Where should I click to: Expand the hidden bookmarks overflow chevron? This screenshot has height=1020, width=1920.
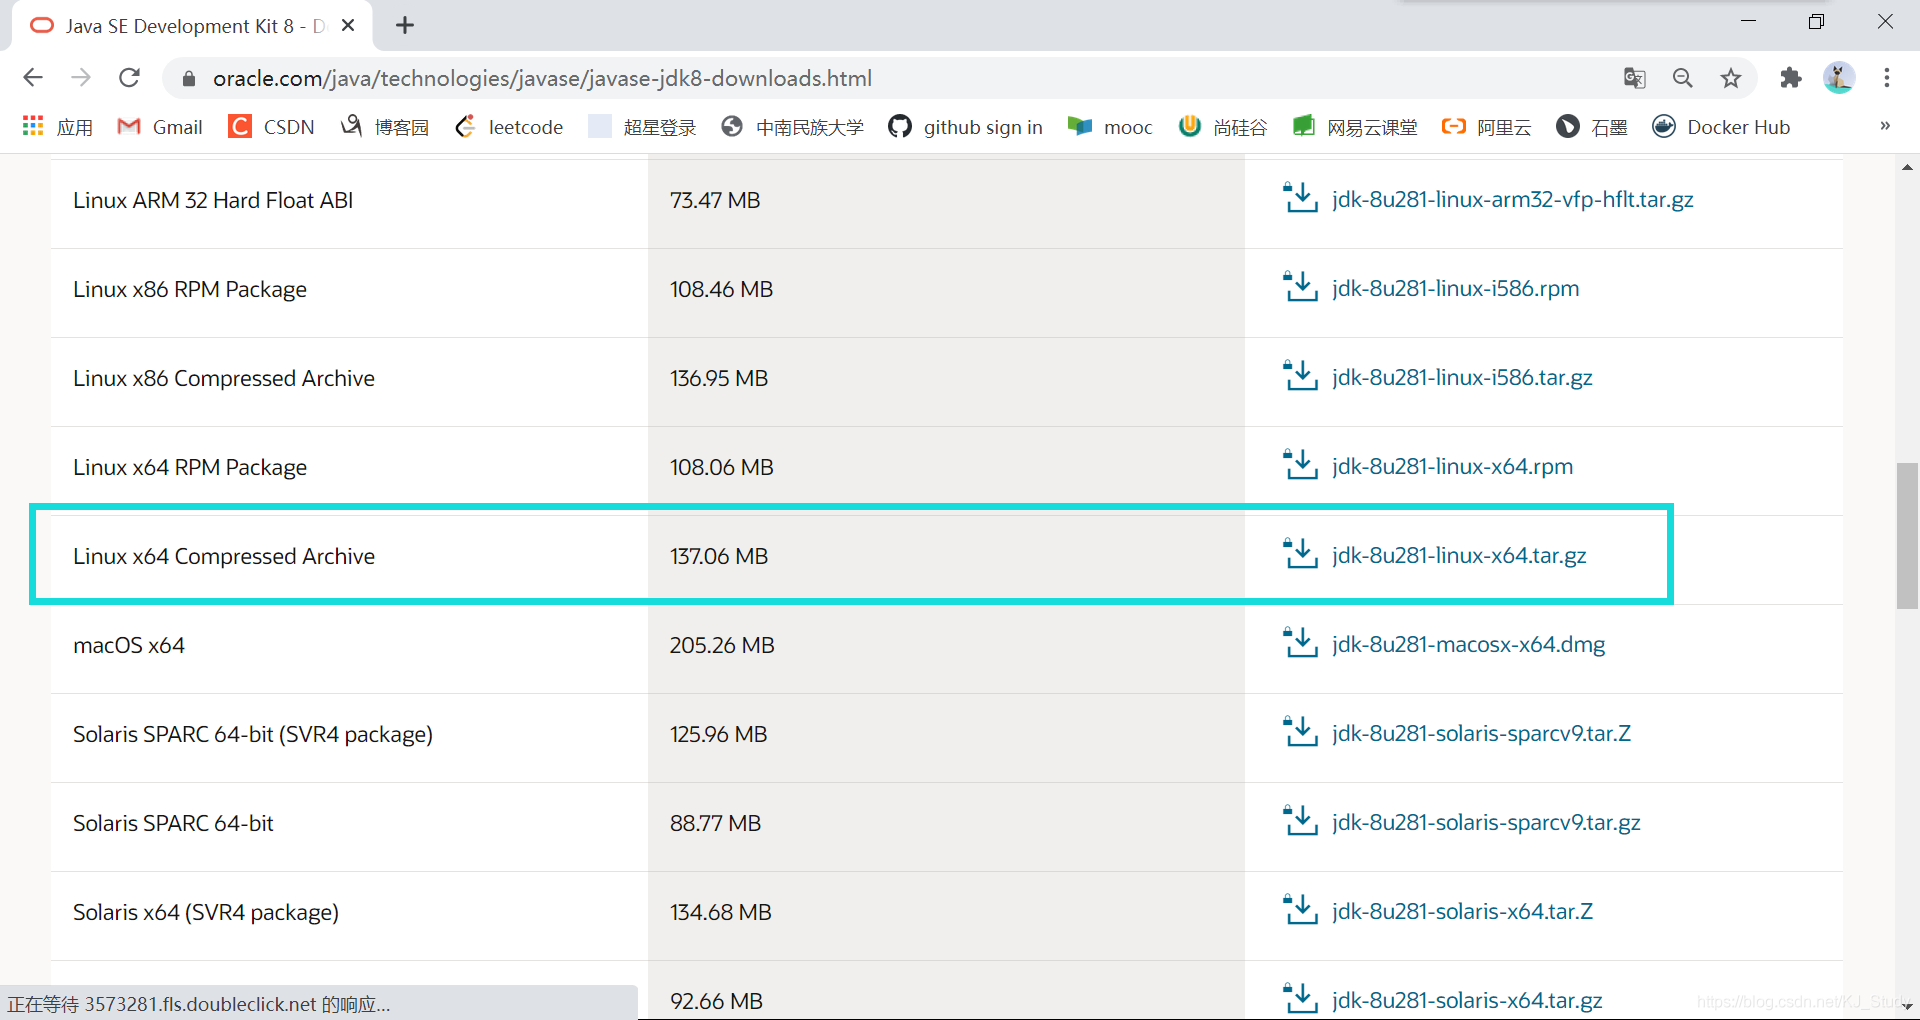click(1885, 126)
